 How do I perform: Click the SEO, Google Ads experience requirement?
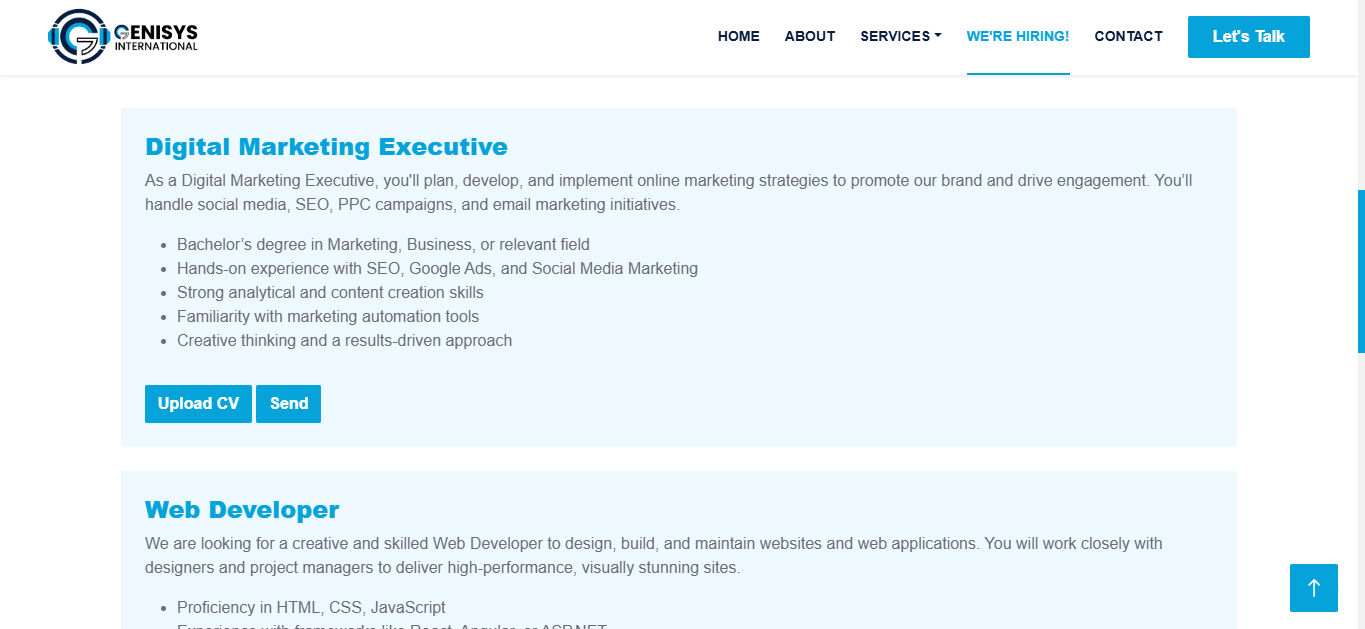tap(437, 269)
